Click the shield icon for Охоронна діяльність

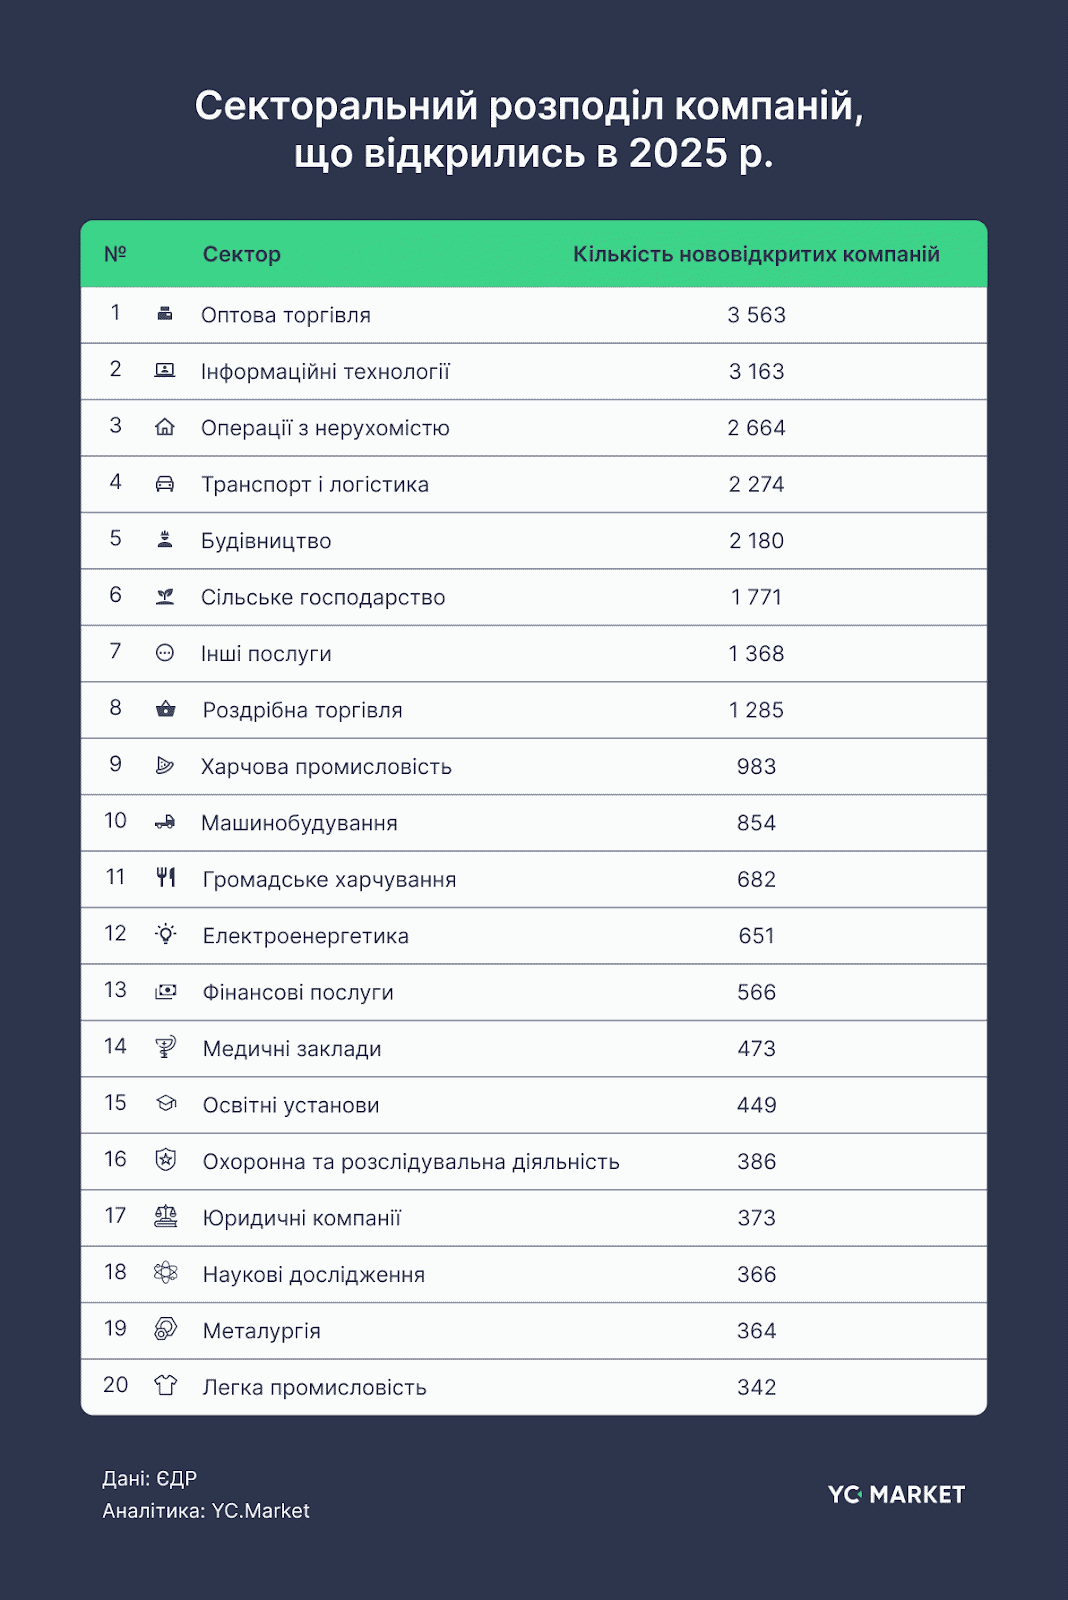166,1160
